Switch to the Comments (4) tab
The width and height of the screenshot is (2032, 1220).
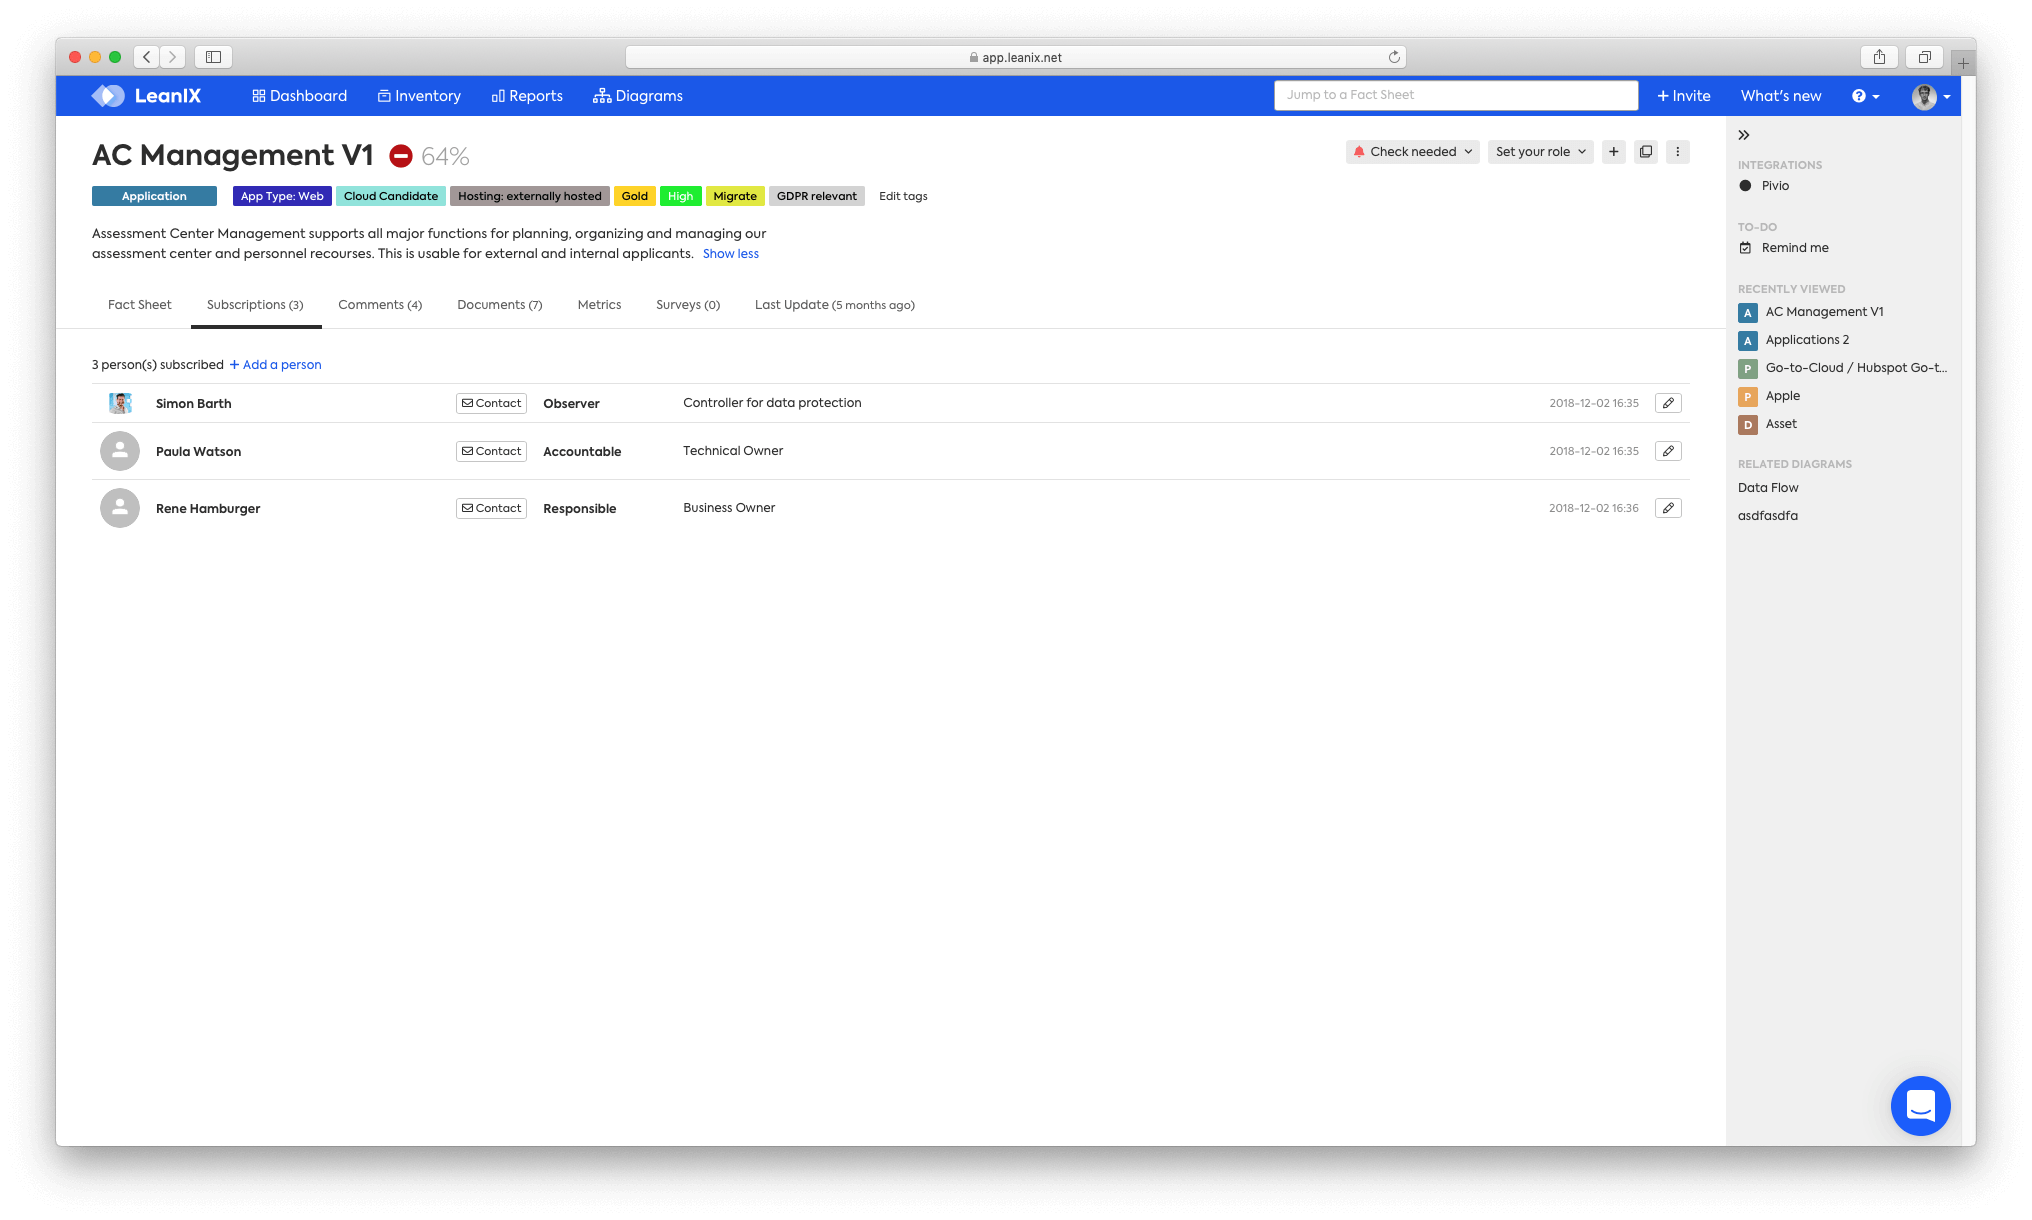(380, 305)
